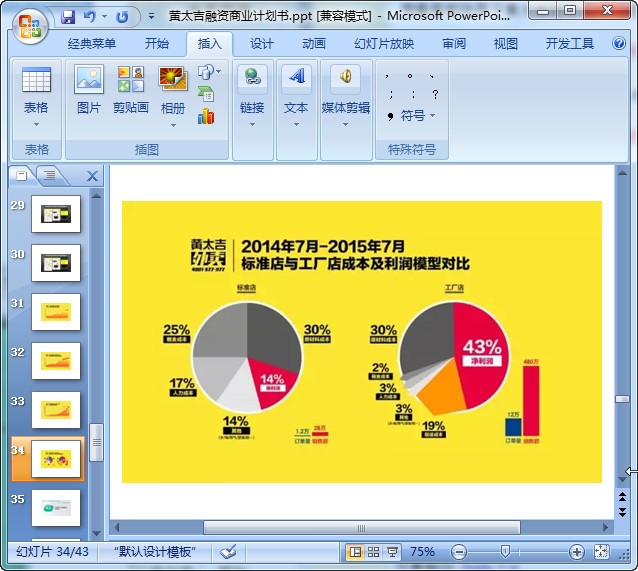Select slide 31 thumbnail
This screenshot has width=638, height=571.
(x=56, y=312)
